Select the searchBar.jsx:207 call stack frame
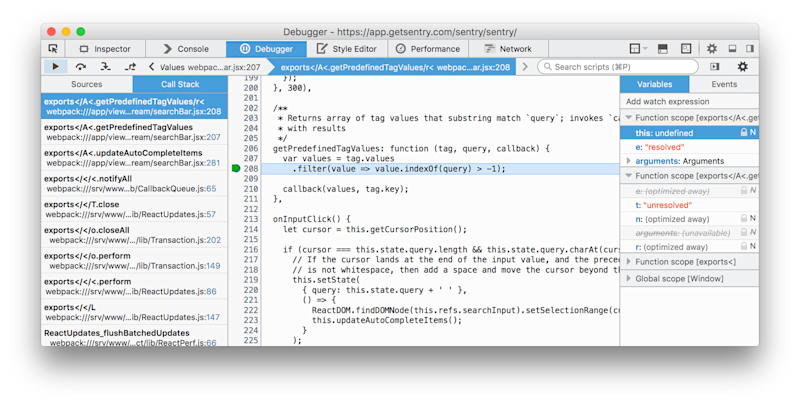The image size is (800, 405). pos(134,132)
